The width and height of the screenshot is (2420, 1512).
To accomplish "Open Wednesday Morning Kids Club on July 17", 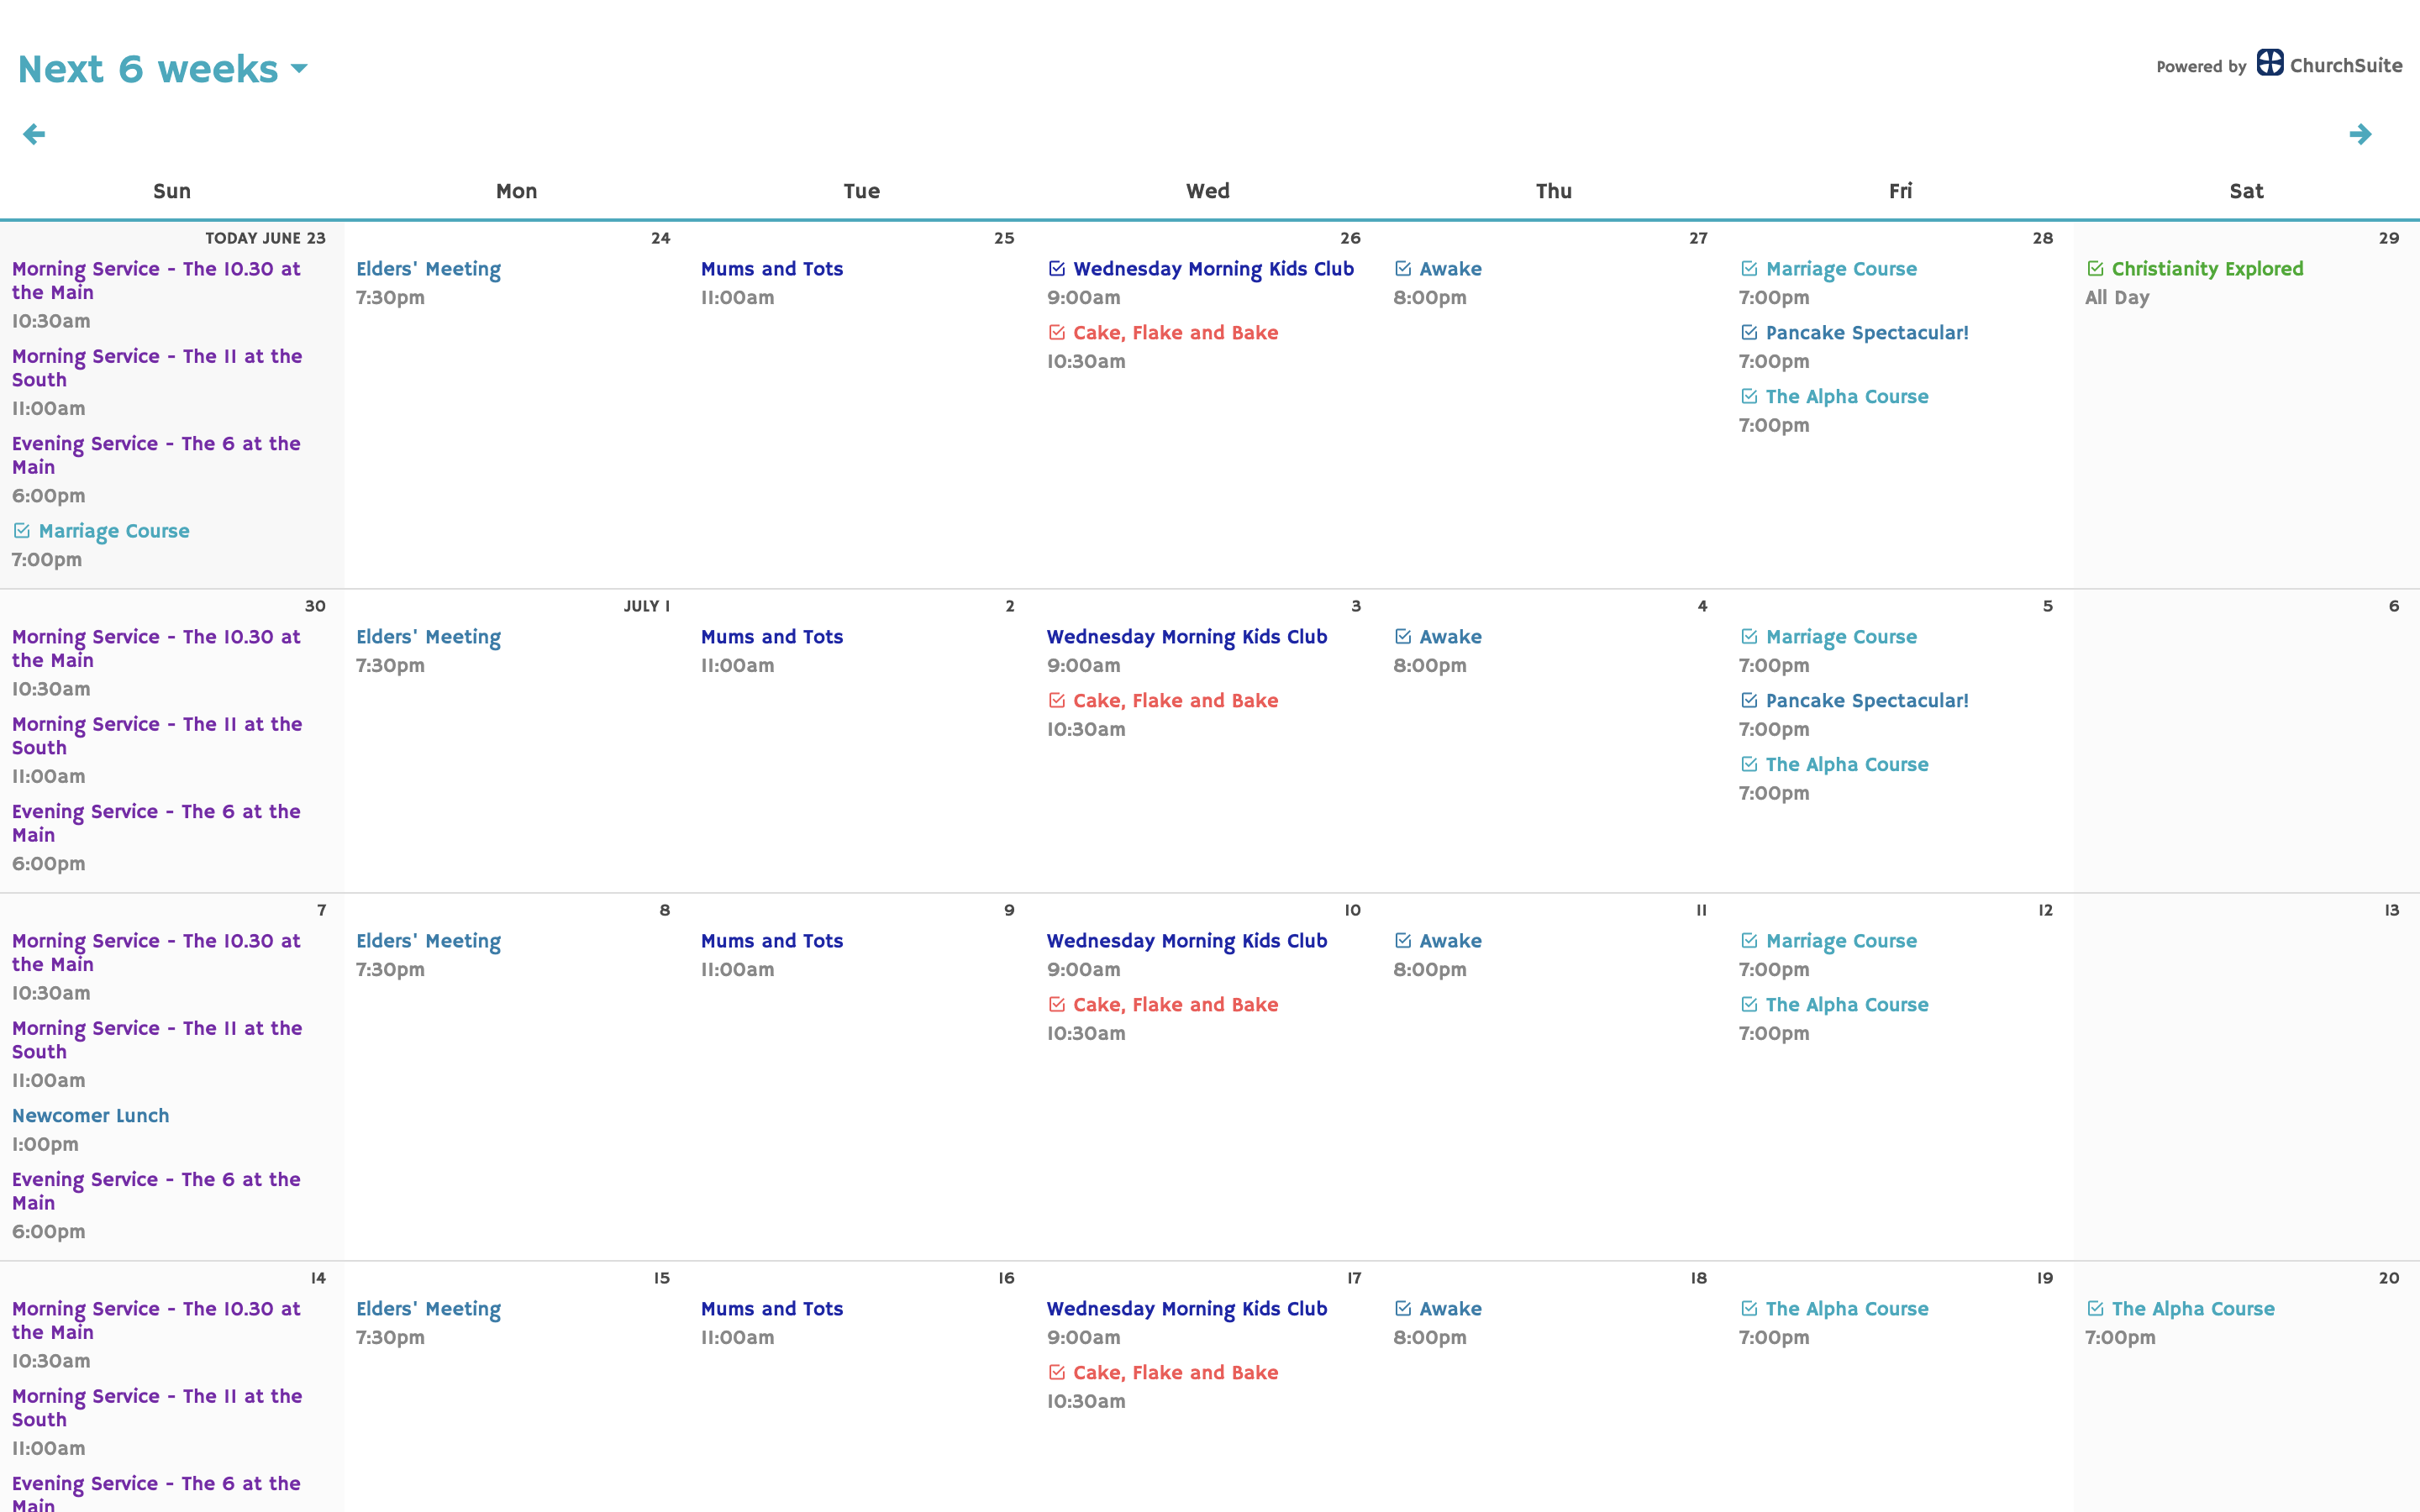I will [1187, 1310].
